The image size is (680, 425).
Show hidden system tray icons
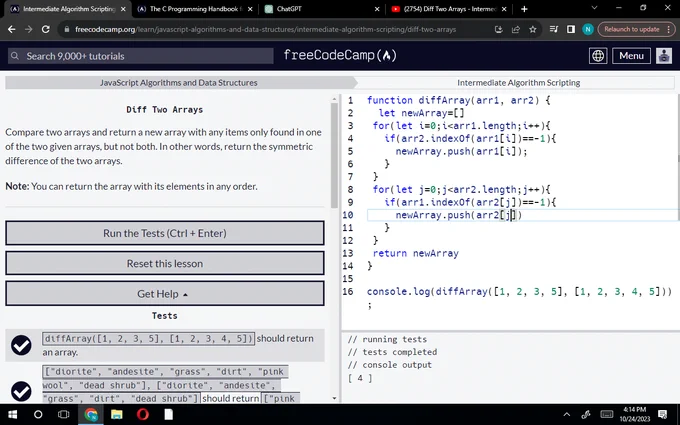566,415
